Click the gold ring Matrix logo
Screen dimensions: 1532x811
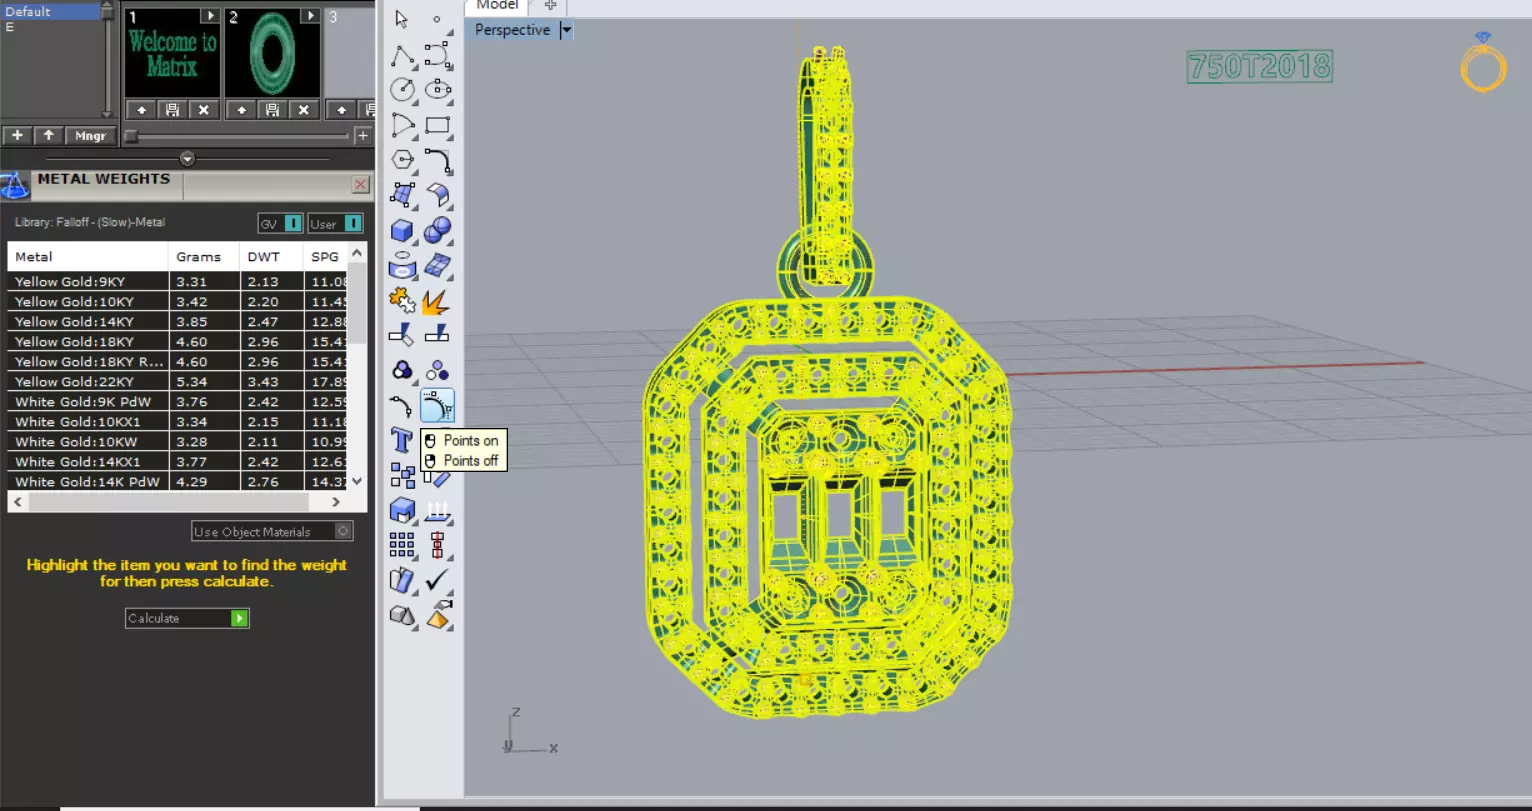(1483, 62)
